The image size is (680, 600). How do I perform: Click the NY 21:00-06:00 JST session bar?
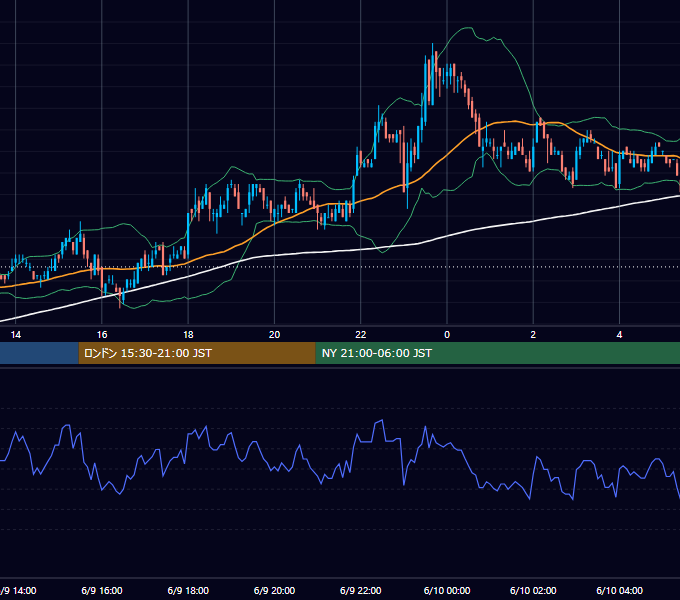(x=497, y=353)
